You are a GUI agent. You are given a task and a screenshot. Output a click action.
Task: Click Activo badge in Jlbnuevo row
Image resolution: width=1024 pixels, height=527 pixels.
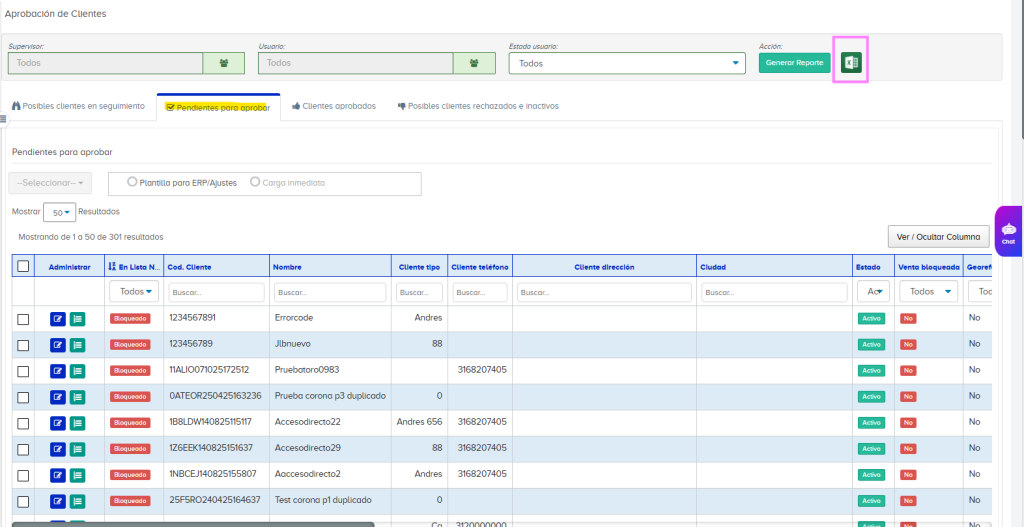[x=870, y=344]
